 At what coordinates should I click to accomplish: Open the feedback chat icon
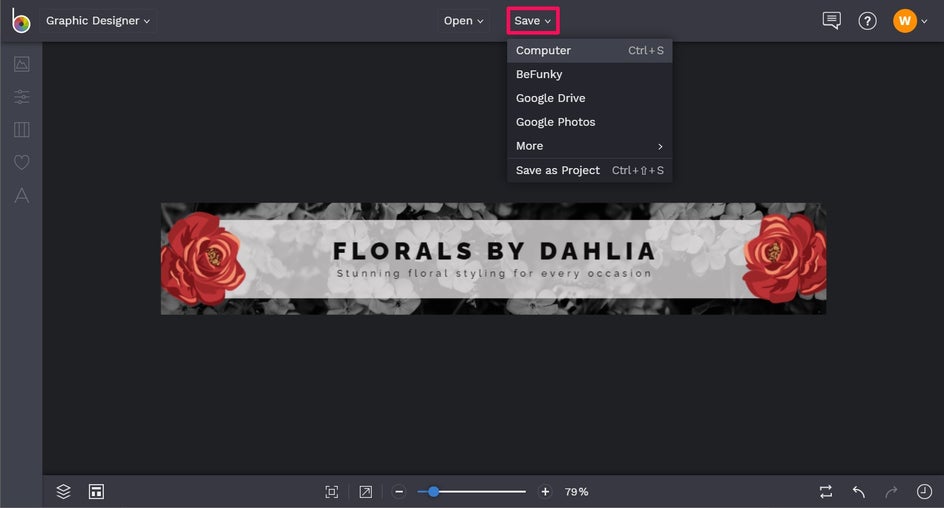tap(831, 20)
